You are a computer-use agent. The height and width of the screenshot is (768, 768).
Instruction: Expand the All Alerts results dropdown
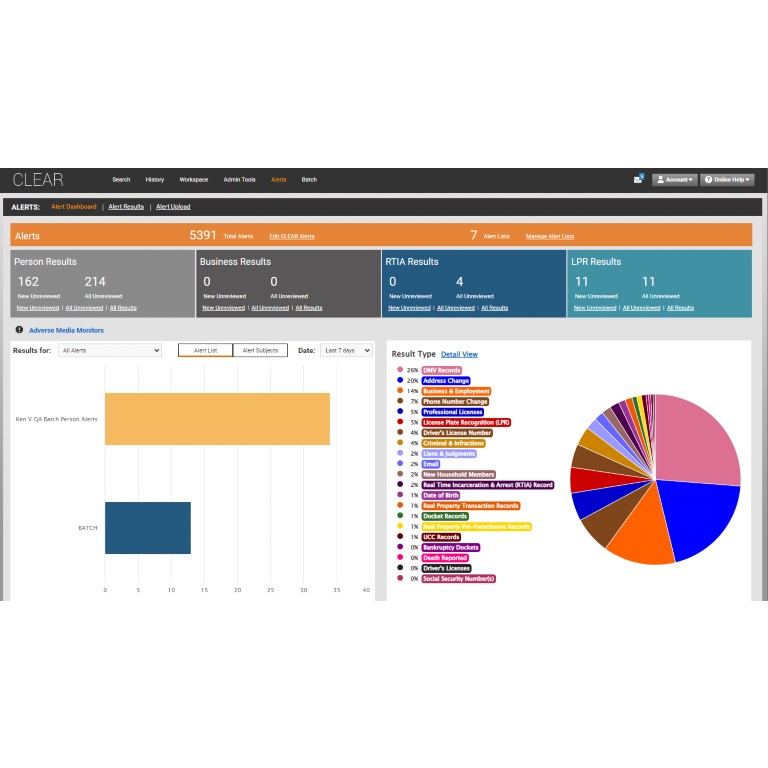click(x=110, y=350)
